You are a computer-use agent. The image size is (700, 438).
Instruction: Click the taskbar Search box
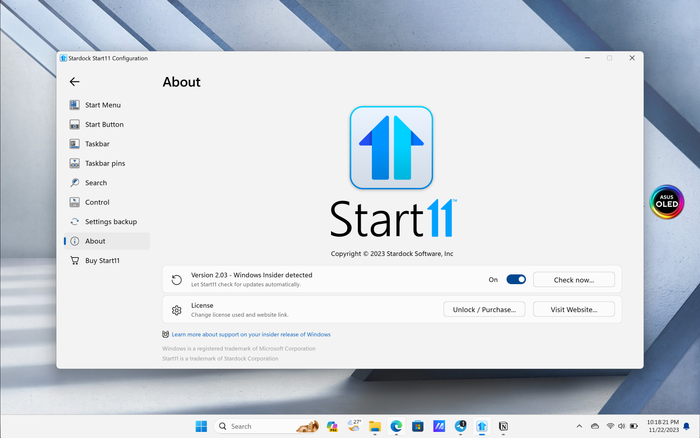[x=267, y=426]
